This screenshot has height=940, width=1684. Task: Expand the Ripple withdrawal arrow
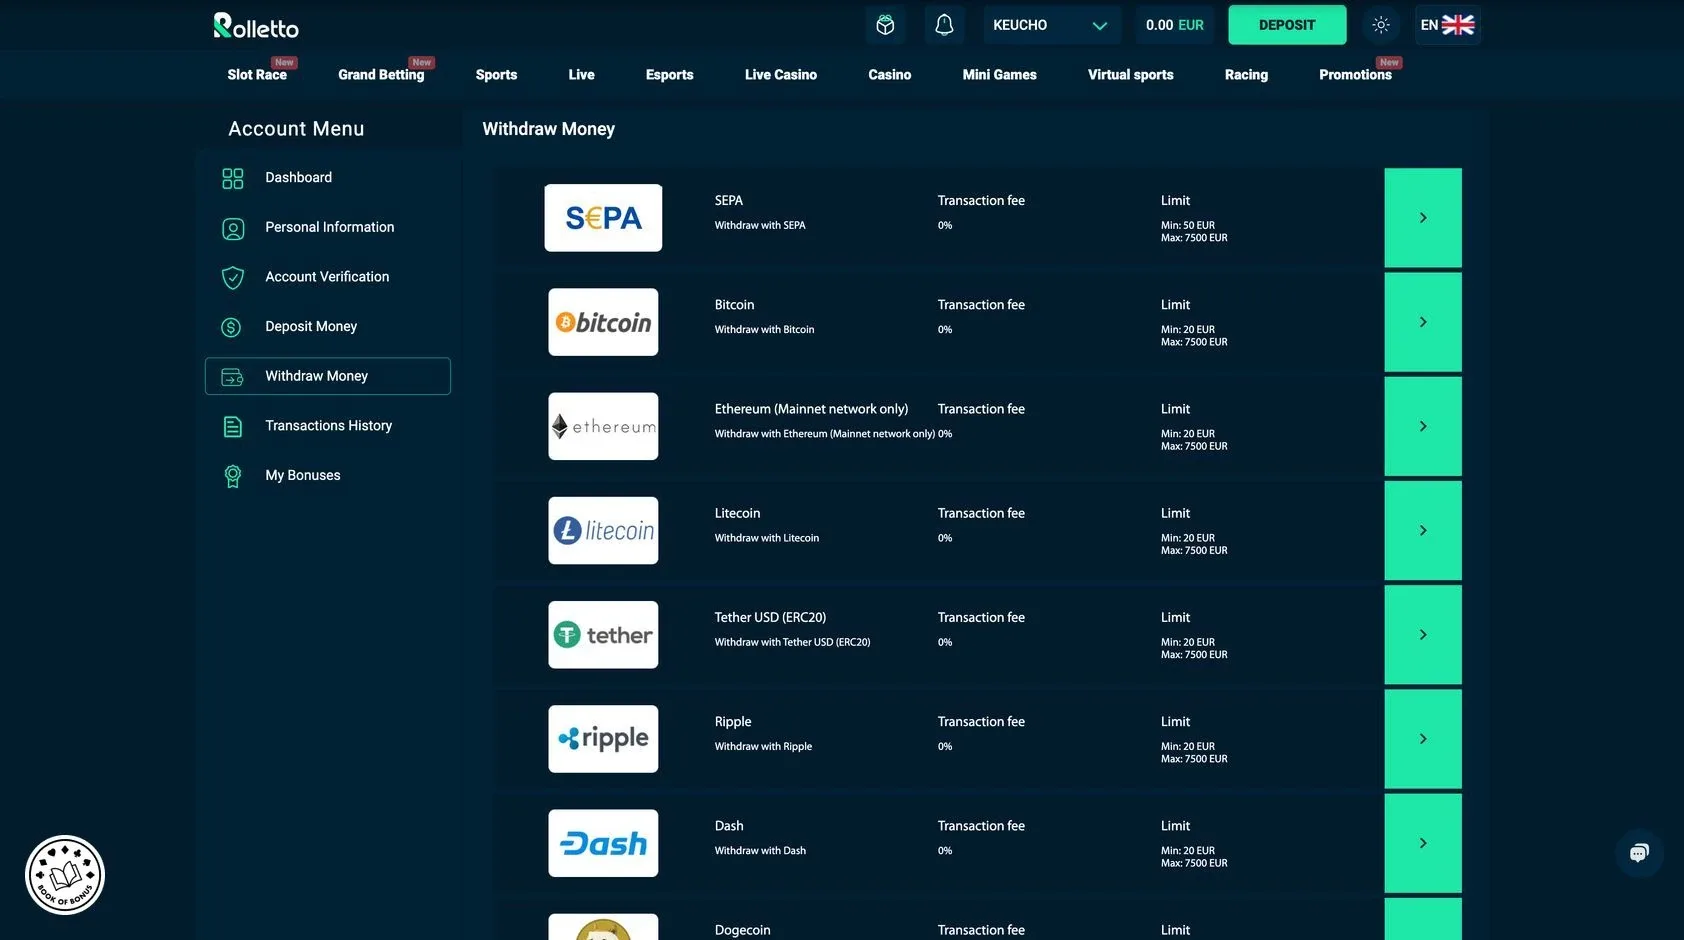coord(1423,739)
